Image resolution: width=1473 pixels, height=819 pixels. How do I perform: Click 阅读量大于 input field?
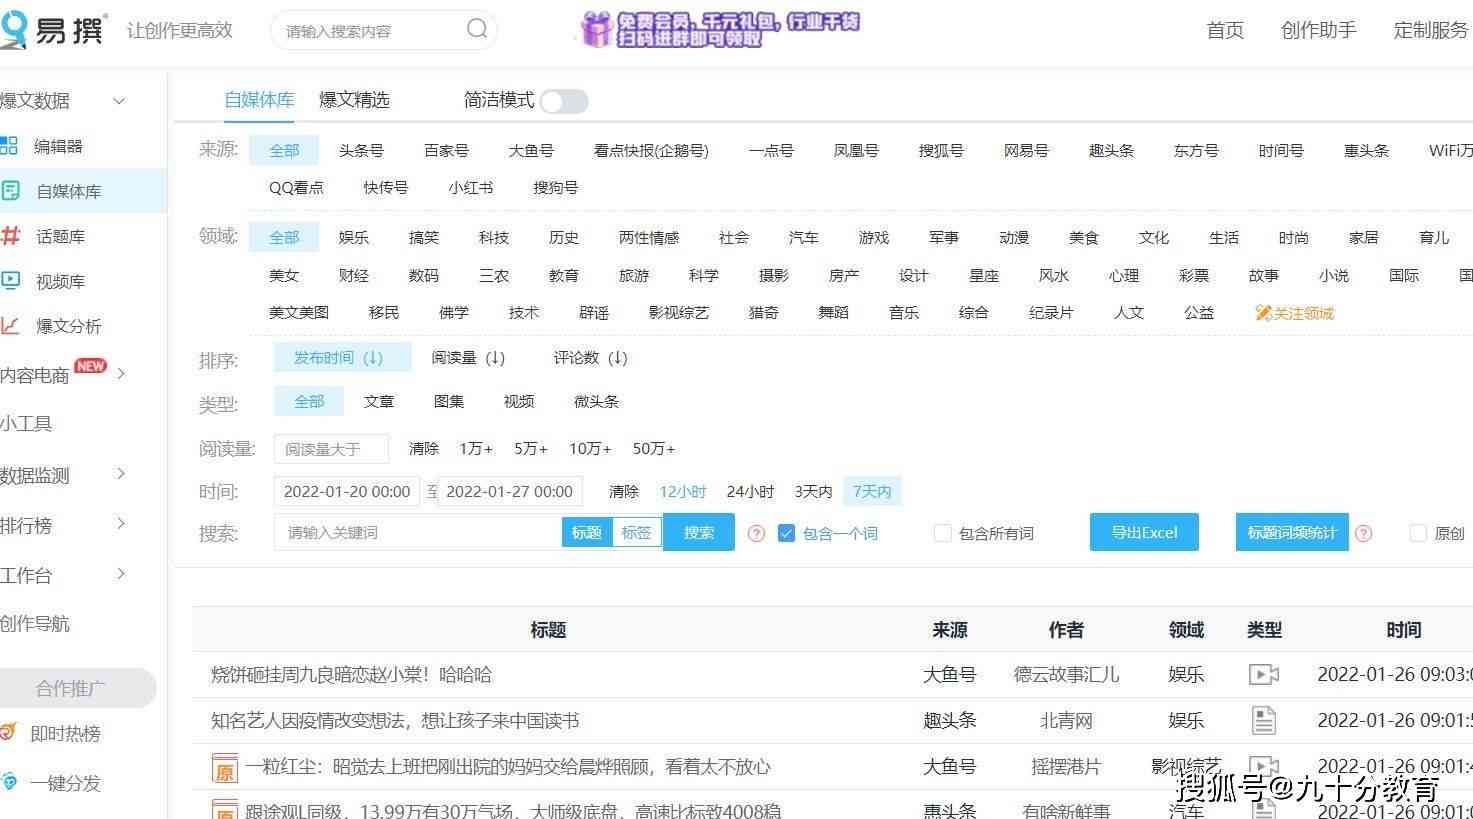(x=331, y=449)
